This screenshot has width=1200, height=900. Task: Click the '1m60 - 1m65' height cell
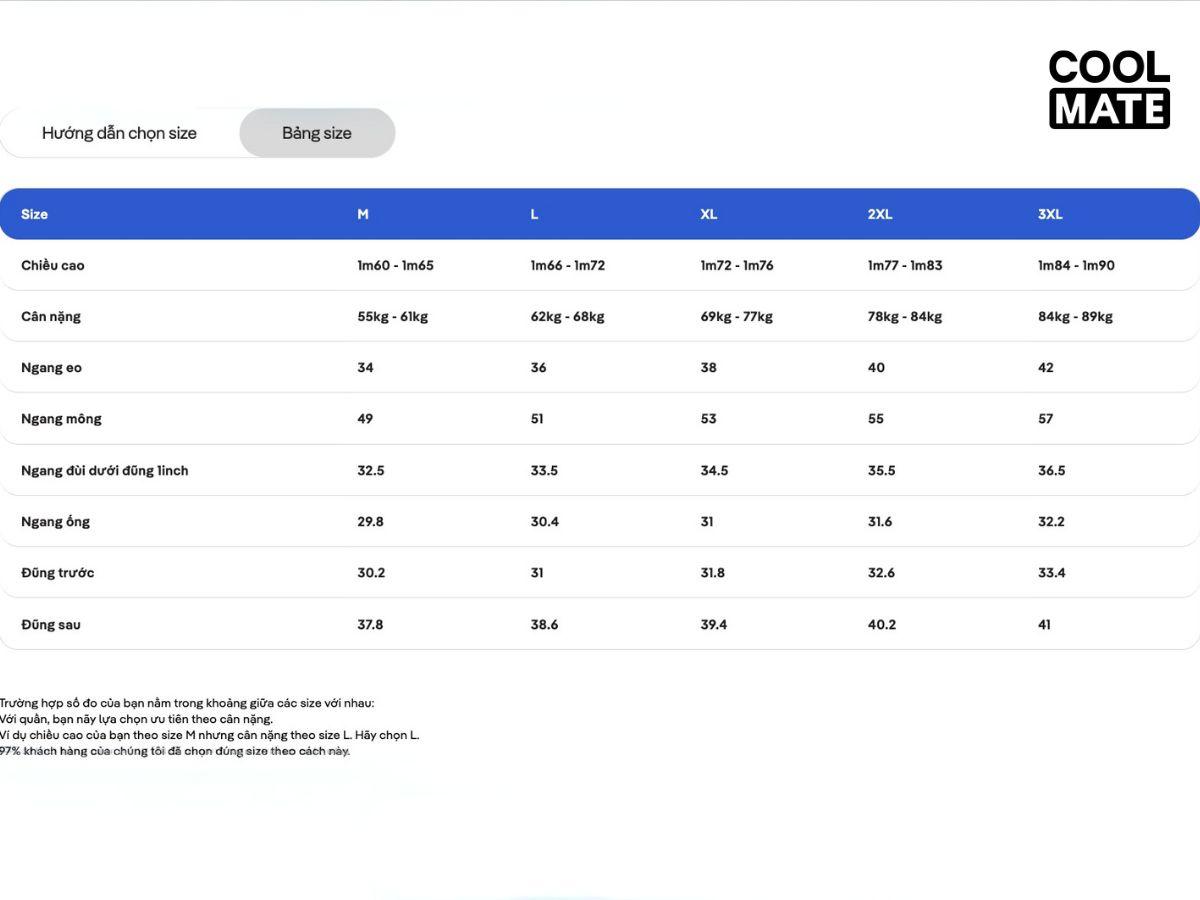pos(396,265)
